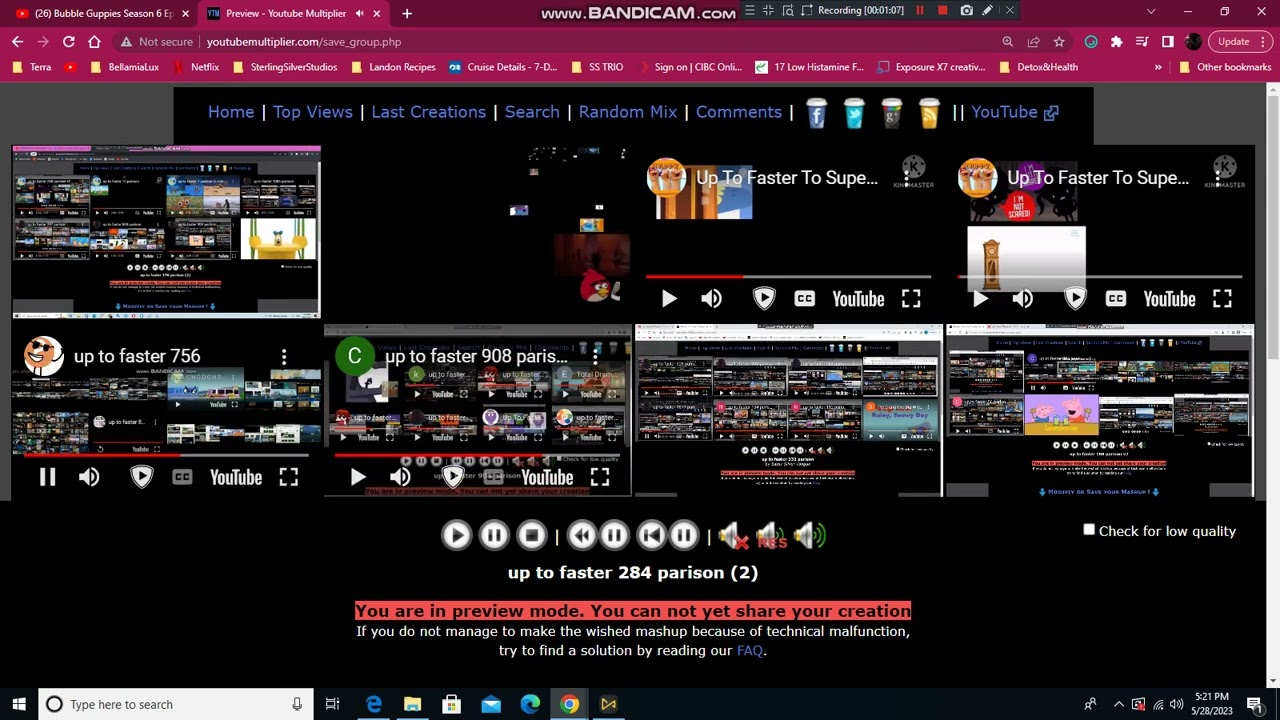Fullscreen the 'up to faster 908 paris...' video
This screenshot has height=720, width=1280.
click(x=599, y=477)
